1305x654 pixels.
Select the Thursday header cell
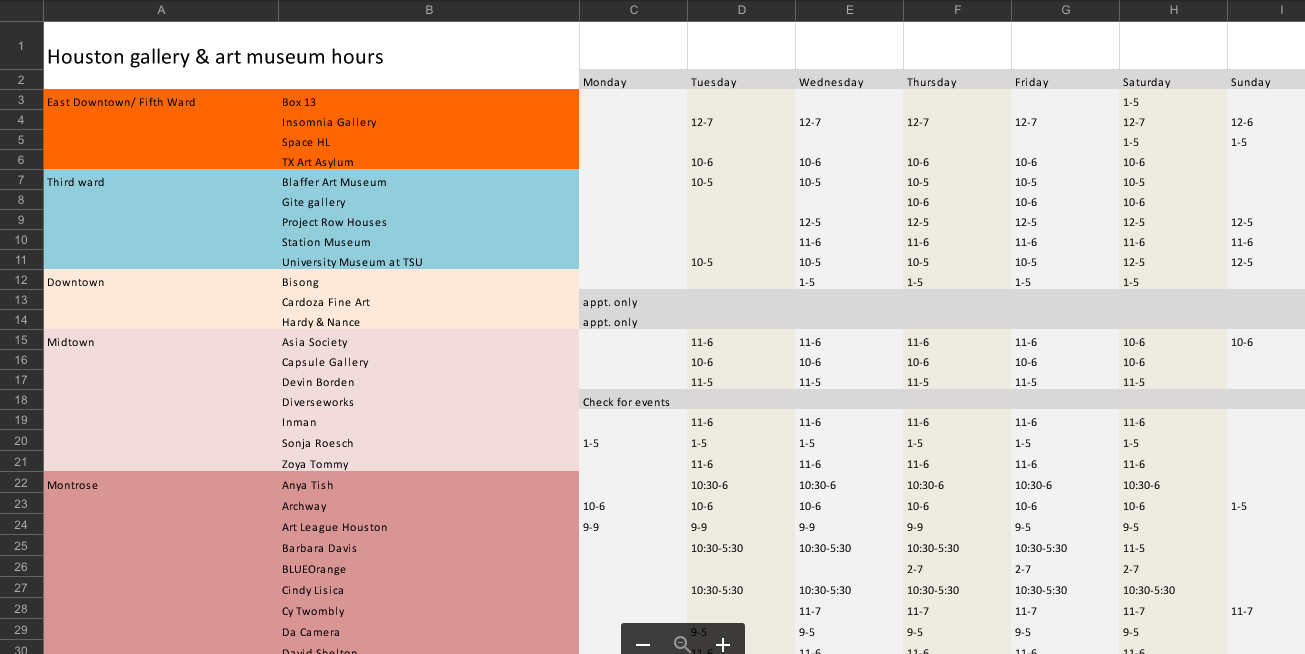pos(958,80)
